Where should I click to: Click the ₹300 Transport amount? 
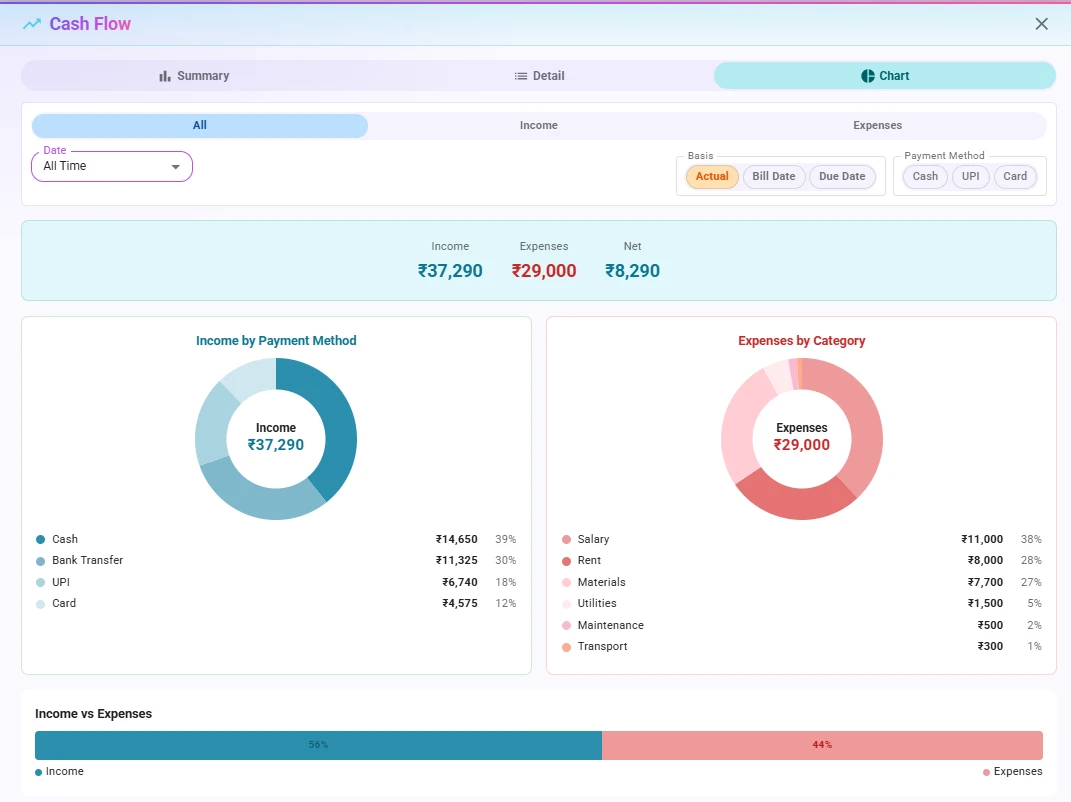990,647
